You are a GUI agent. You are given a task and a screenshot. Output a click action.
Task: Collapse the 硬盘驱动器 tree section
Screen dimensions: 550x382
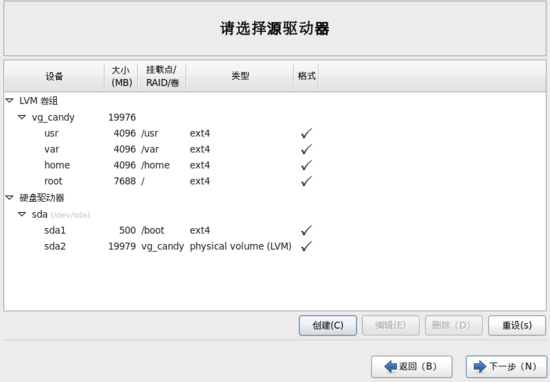click(x=9, y=197)
